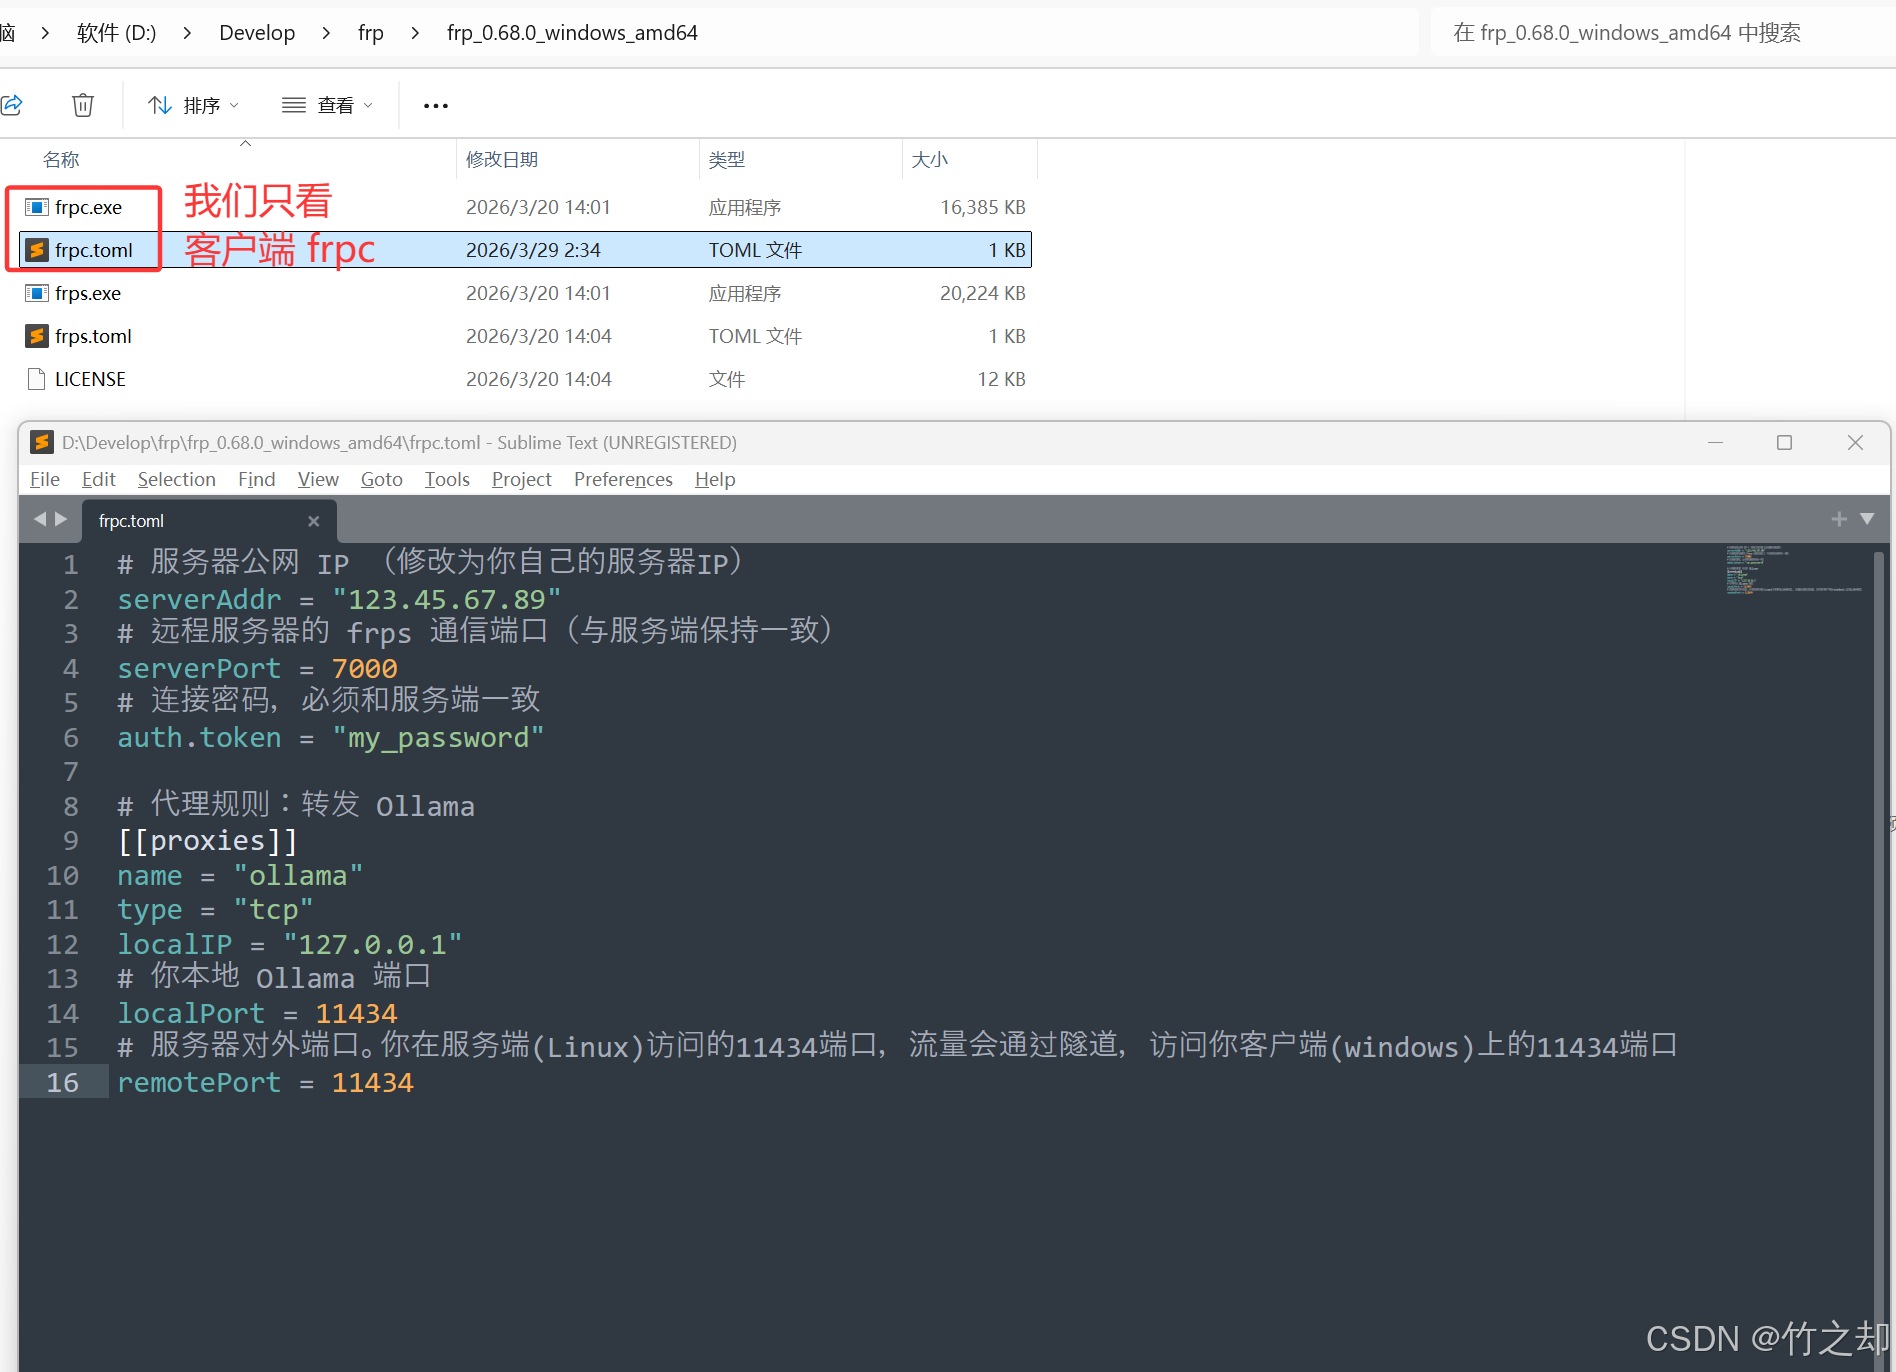Click the frpc.exe application icon
The image size is (1896, 1372).
[x=37, y=207]
